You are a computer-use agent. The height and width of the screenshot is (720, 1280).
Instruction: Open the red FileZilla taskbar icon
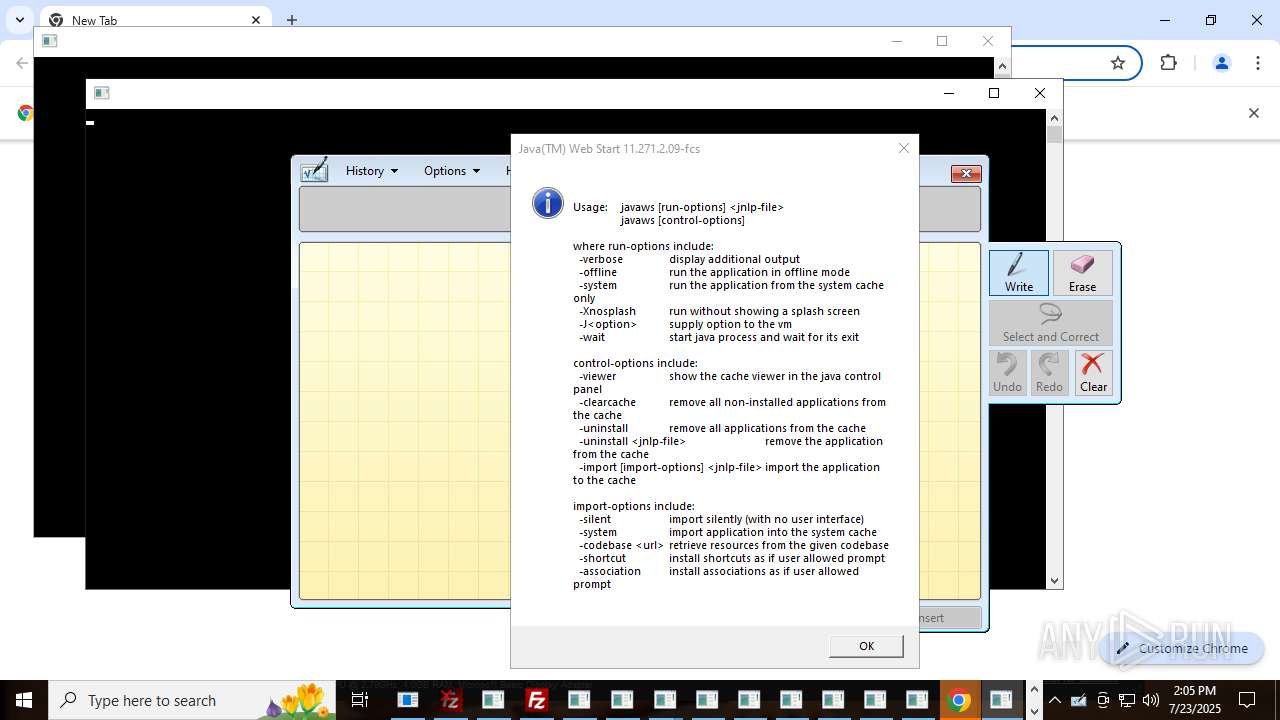click(537, 700)
